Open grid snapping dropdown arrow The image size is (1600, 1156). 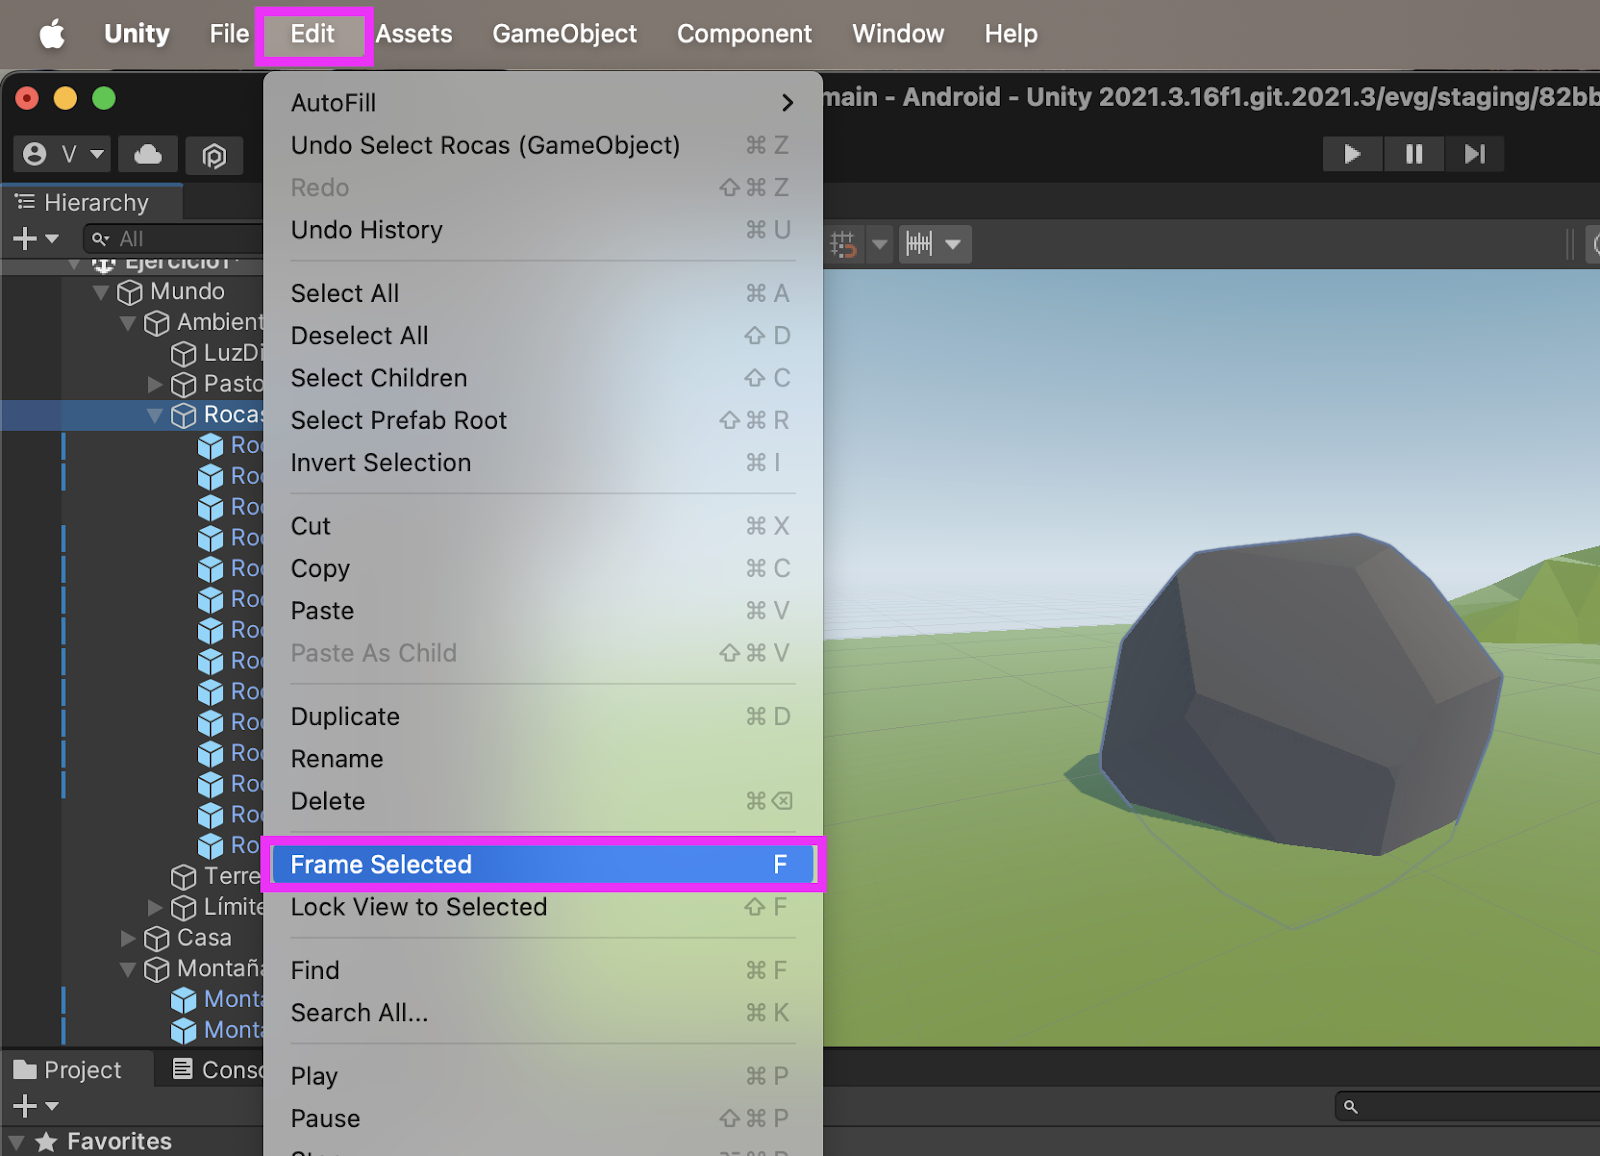pos(879,244)
